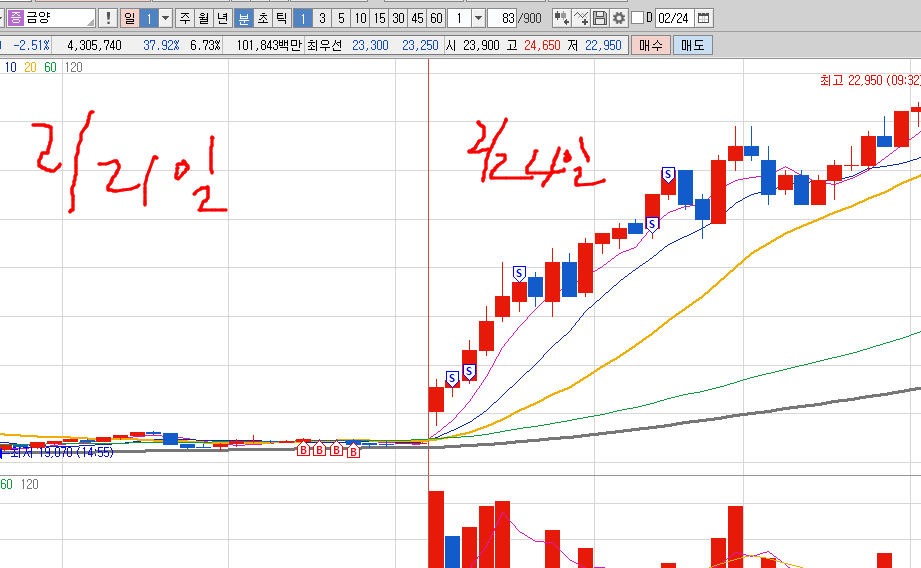Click the candlestick chart type icon
This screenshot has height=568, width=921.
click(x=561, y=18)
